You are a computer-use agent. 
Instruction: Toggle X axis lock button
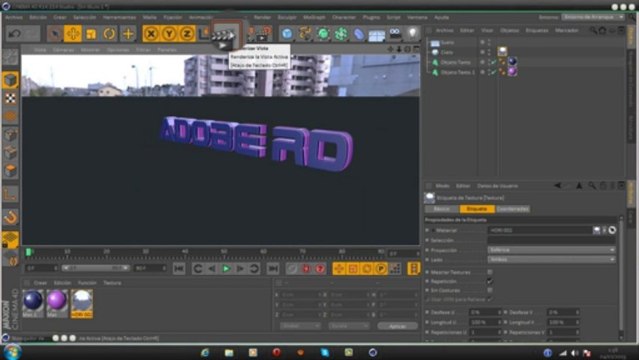tap(151, 33)
